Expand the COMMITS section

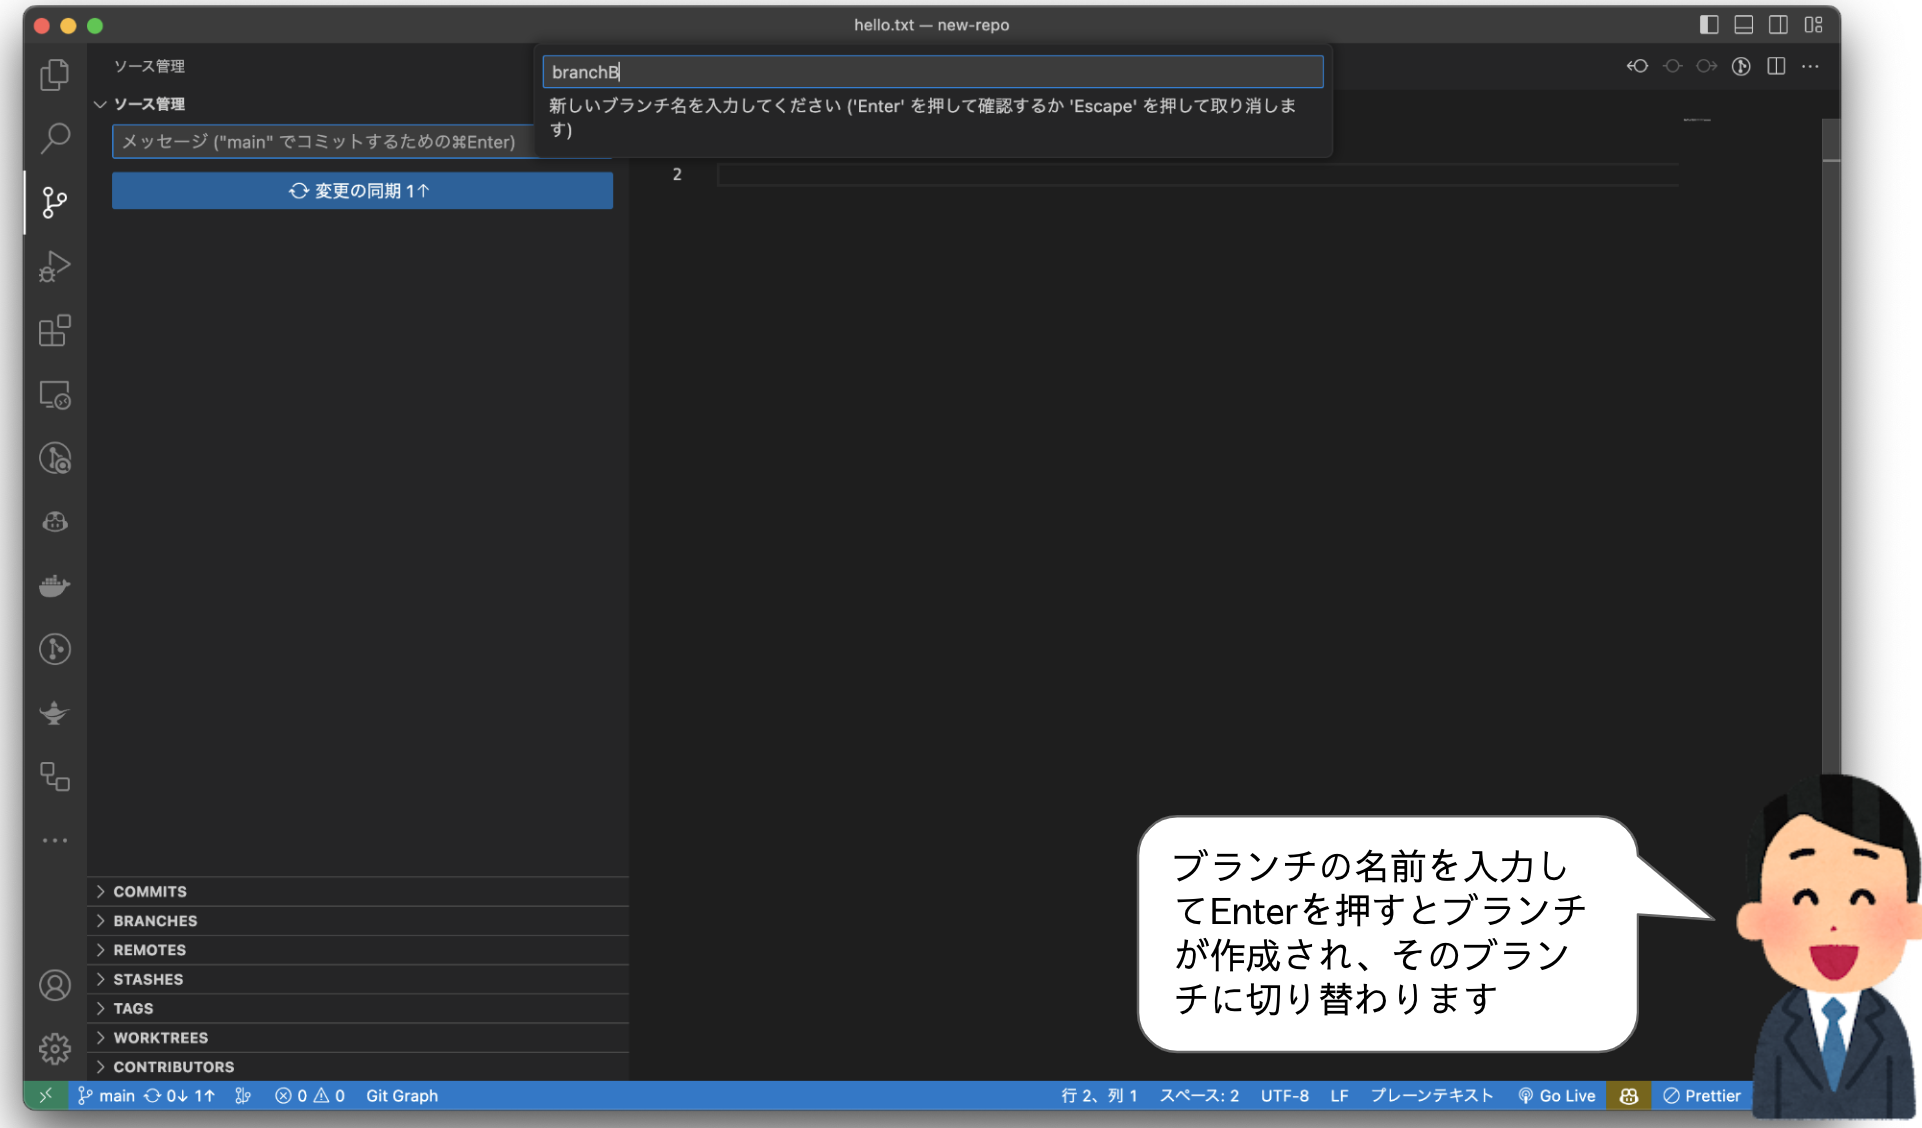(x=148, y=891)
